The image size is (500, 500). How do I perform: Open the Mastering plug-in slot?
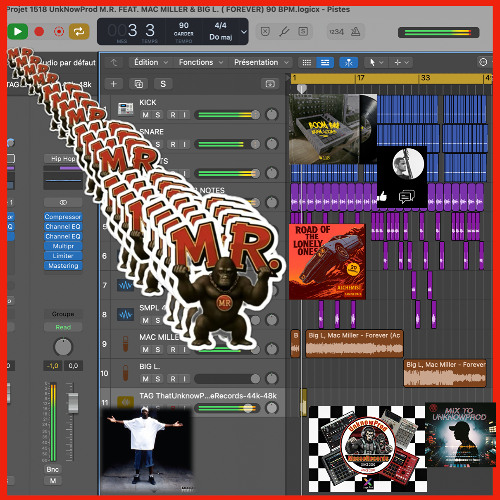63,266
